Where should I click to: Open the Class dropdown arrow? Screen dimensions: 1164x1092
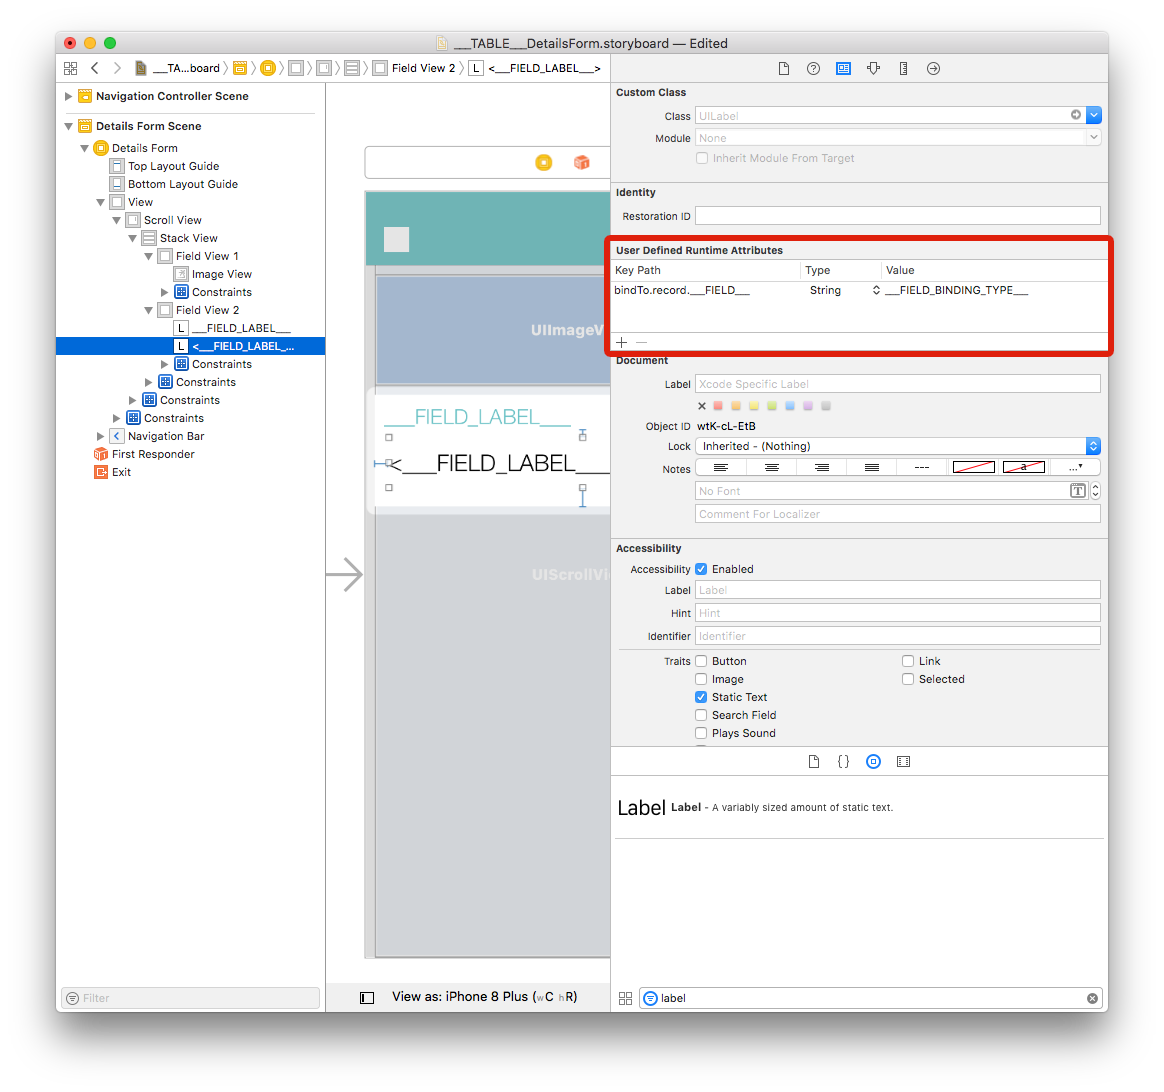[x=1093, y=115]
